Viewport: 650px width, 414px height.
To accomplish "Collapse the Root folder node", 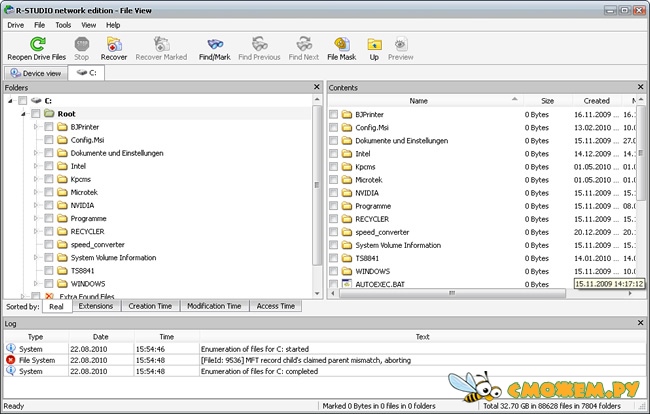I will 23,114.
